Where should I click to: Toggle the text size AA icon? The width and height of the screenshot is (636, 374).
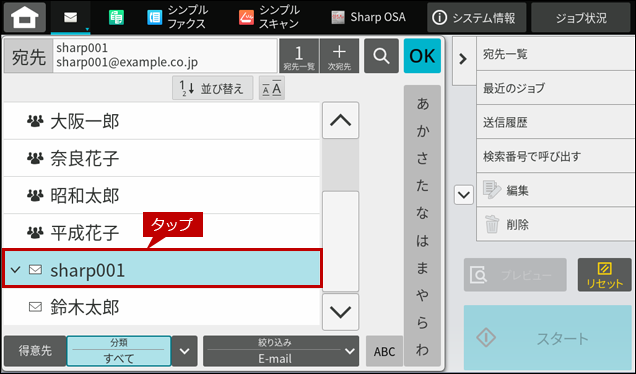coord(272,88)
